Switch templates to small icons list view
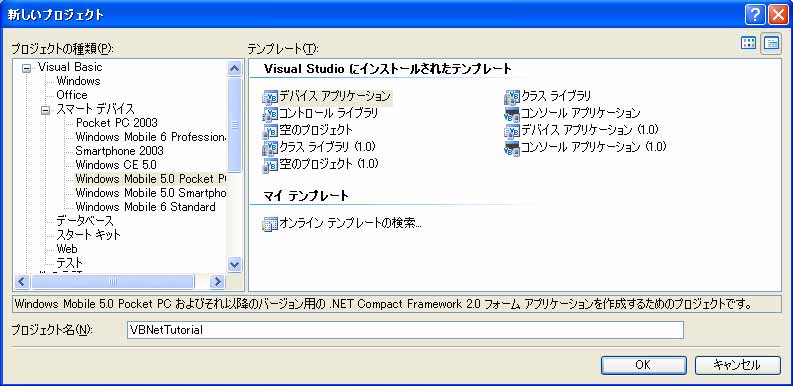Image resolution: width=793 pixels, height=386 pixels. click(x=772, y=44)
